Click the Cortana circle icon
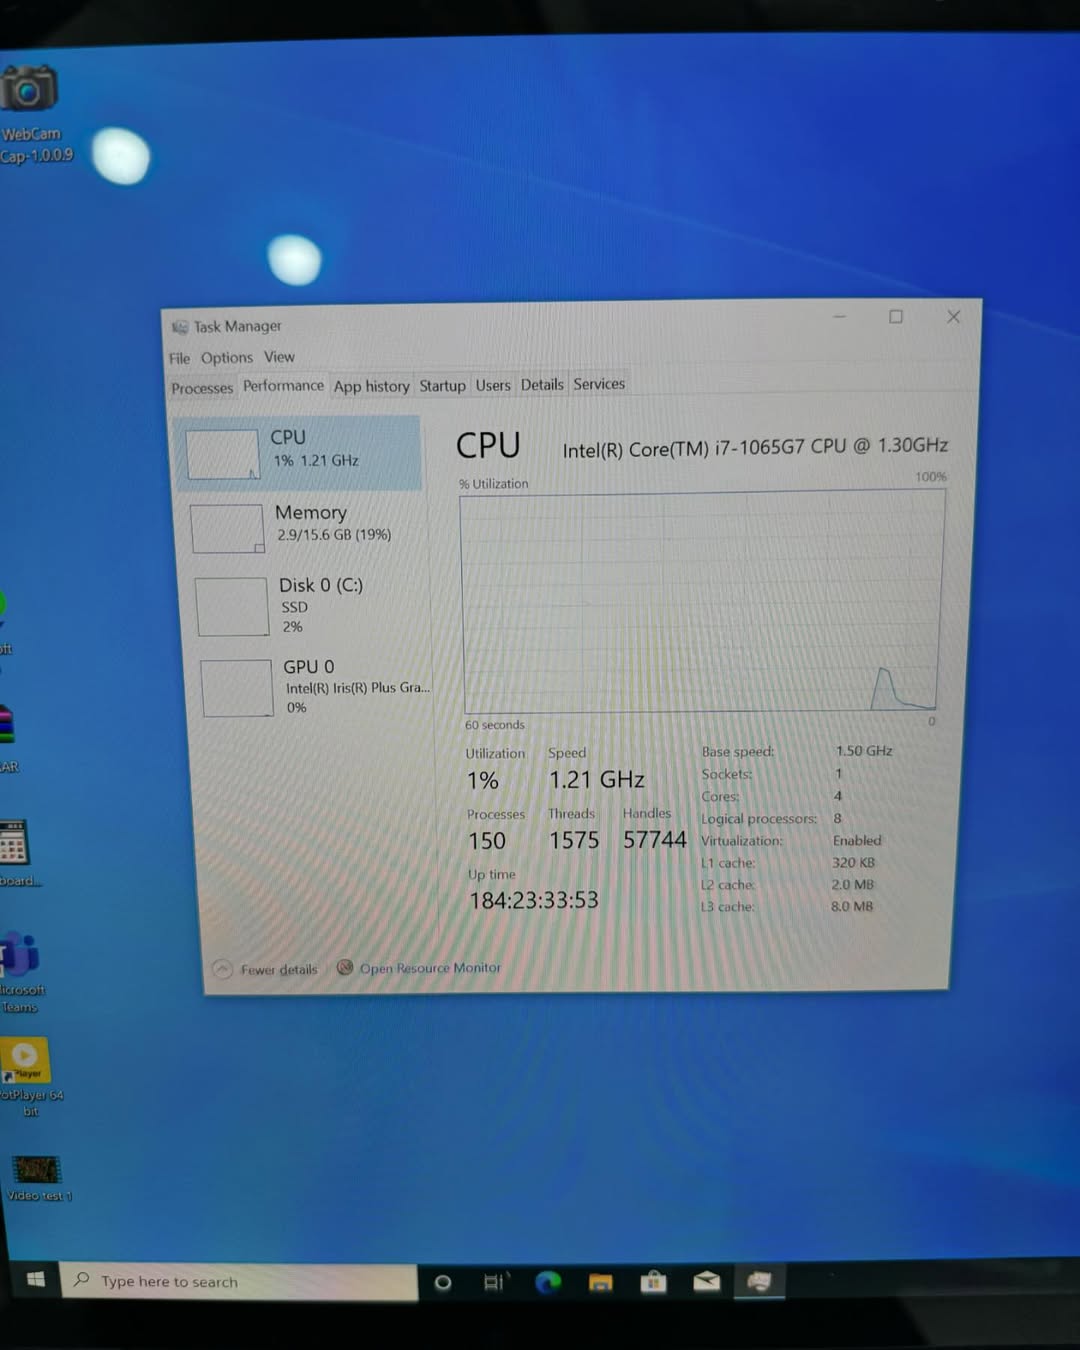Viewport: 1080px width, 1350px height. (443, 1282)
